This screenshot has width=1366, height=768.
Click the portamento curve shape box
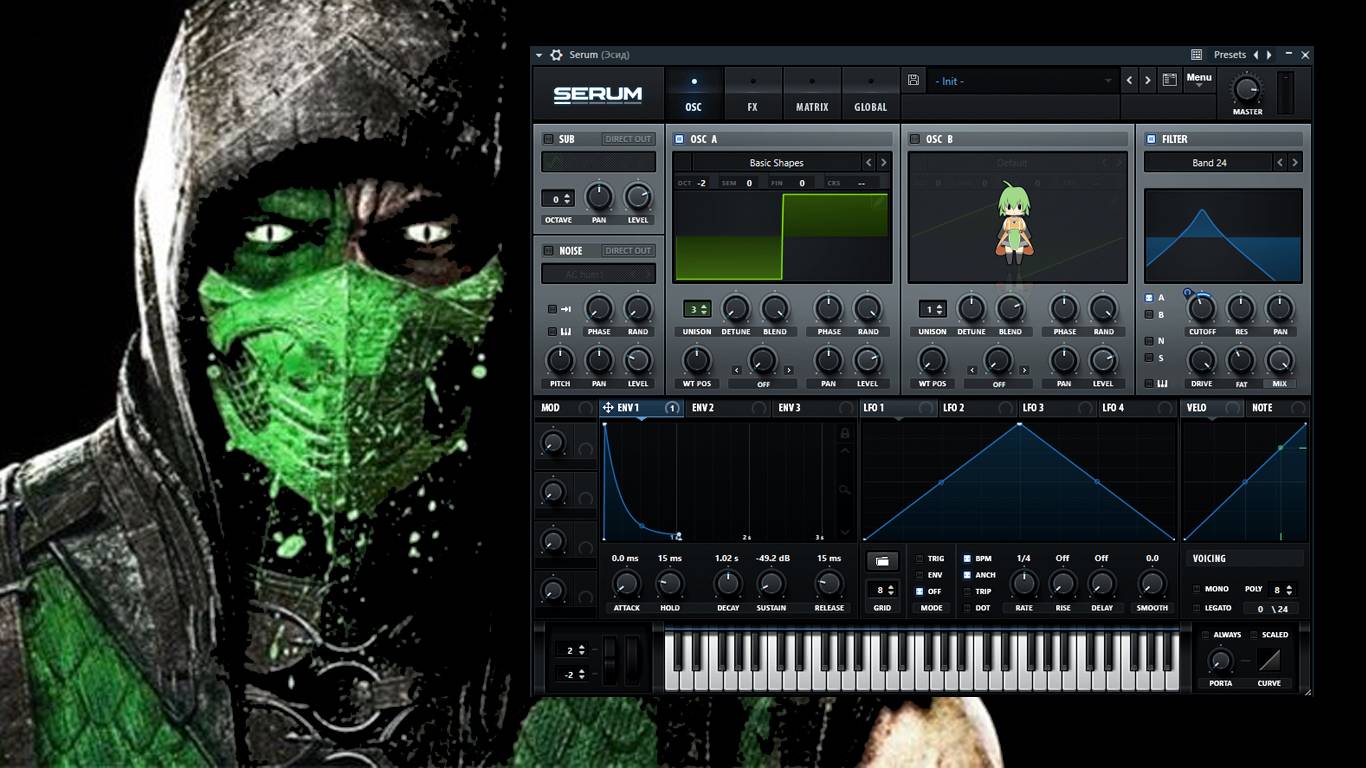[x=1269, y=661]
